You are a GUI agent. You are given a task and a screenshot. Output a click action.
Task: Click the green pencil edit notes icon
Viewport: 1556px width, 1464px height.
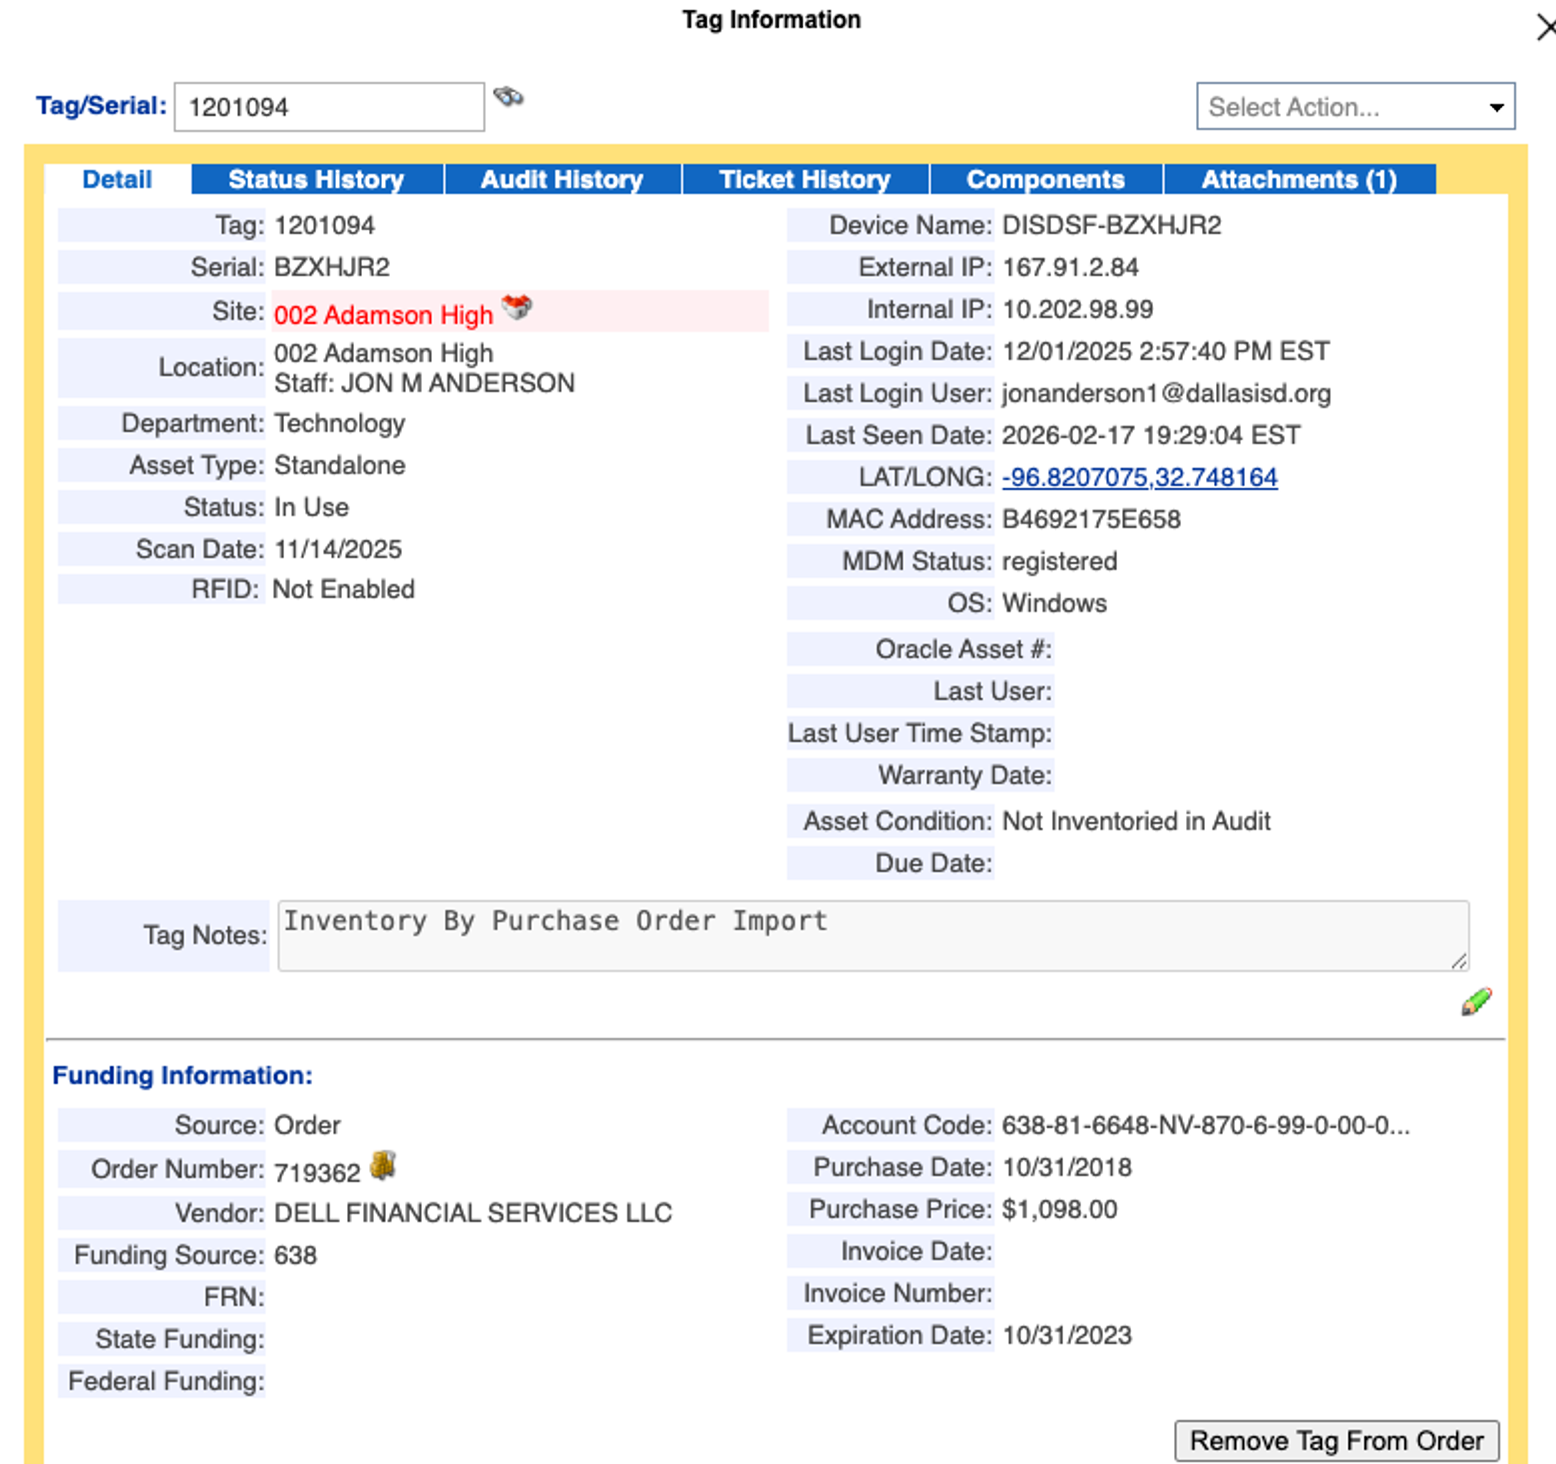tap(1476, 1001)
